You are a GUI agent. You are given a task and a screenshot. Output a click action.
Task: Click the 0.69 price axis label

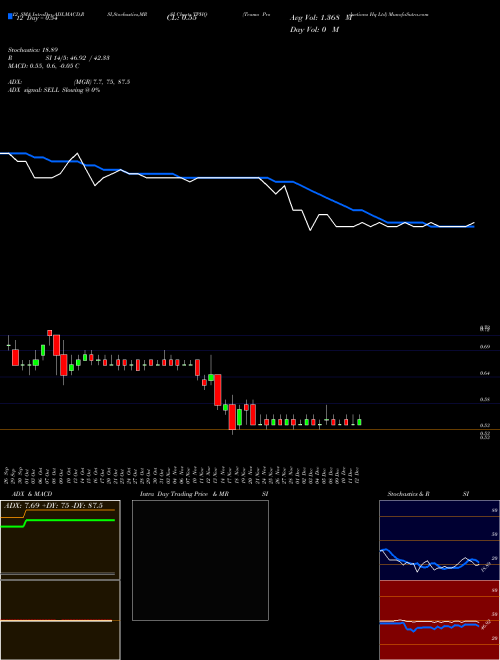[x=484, y=347]
